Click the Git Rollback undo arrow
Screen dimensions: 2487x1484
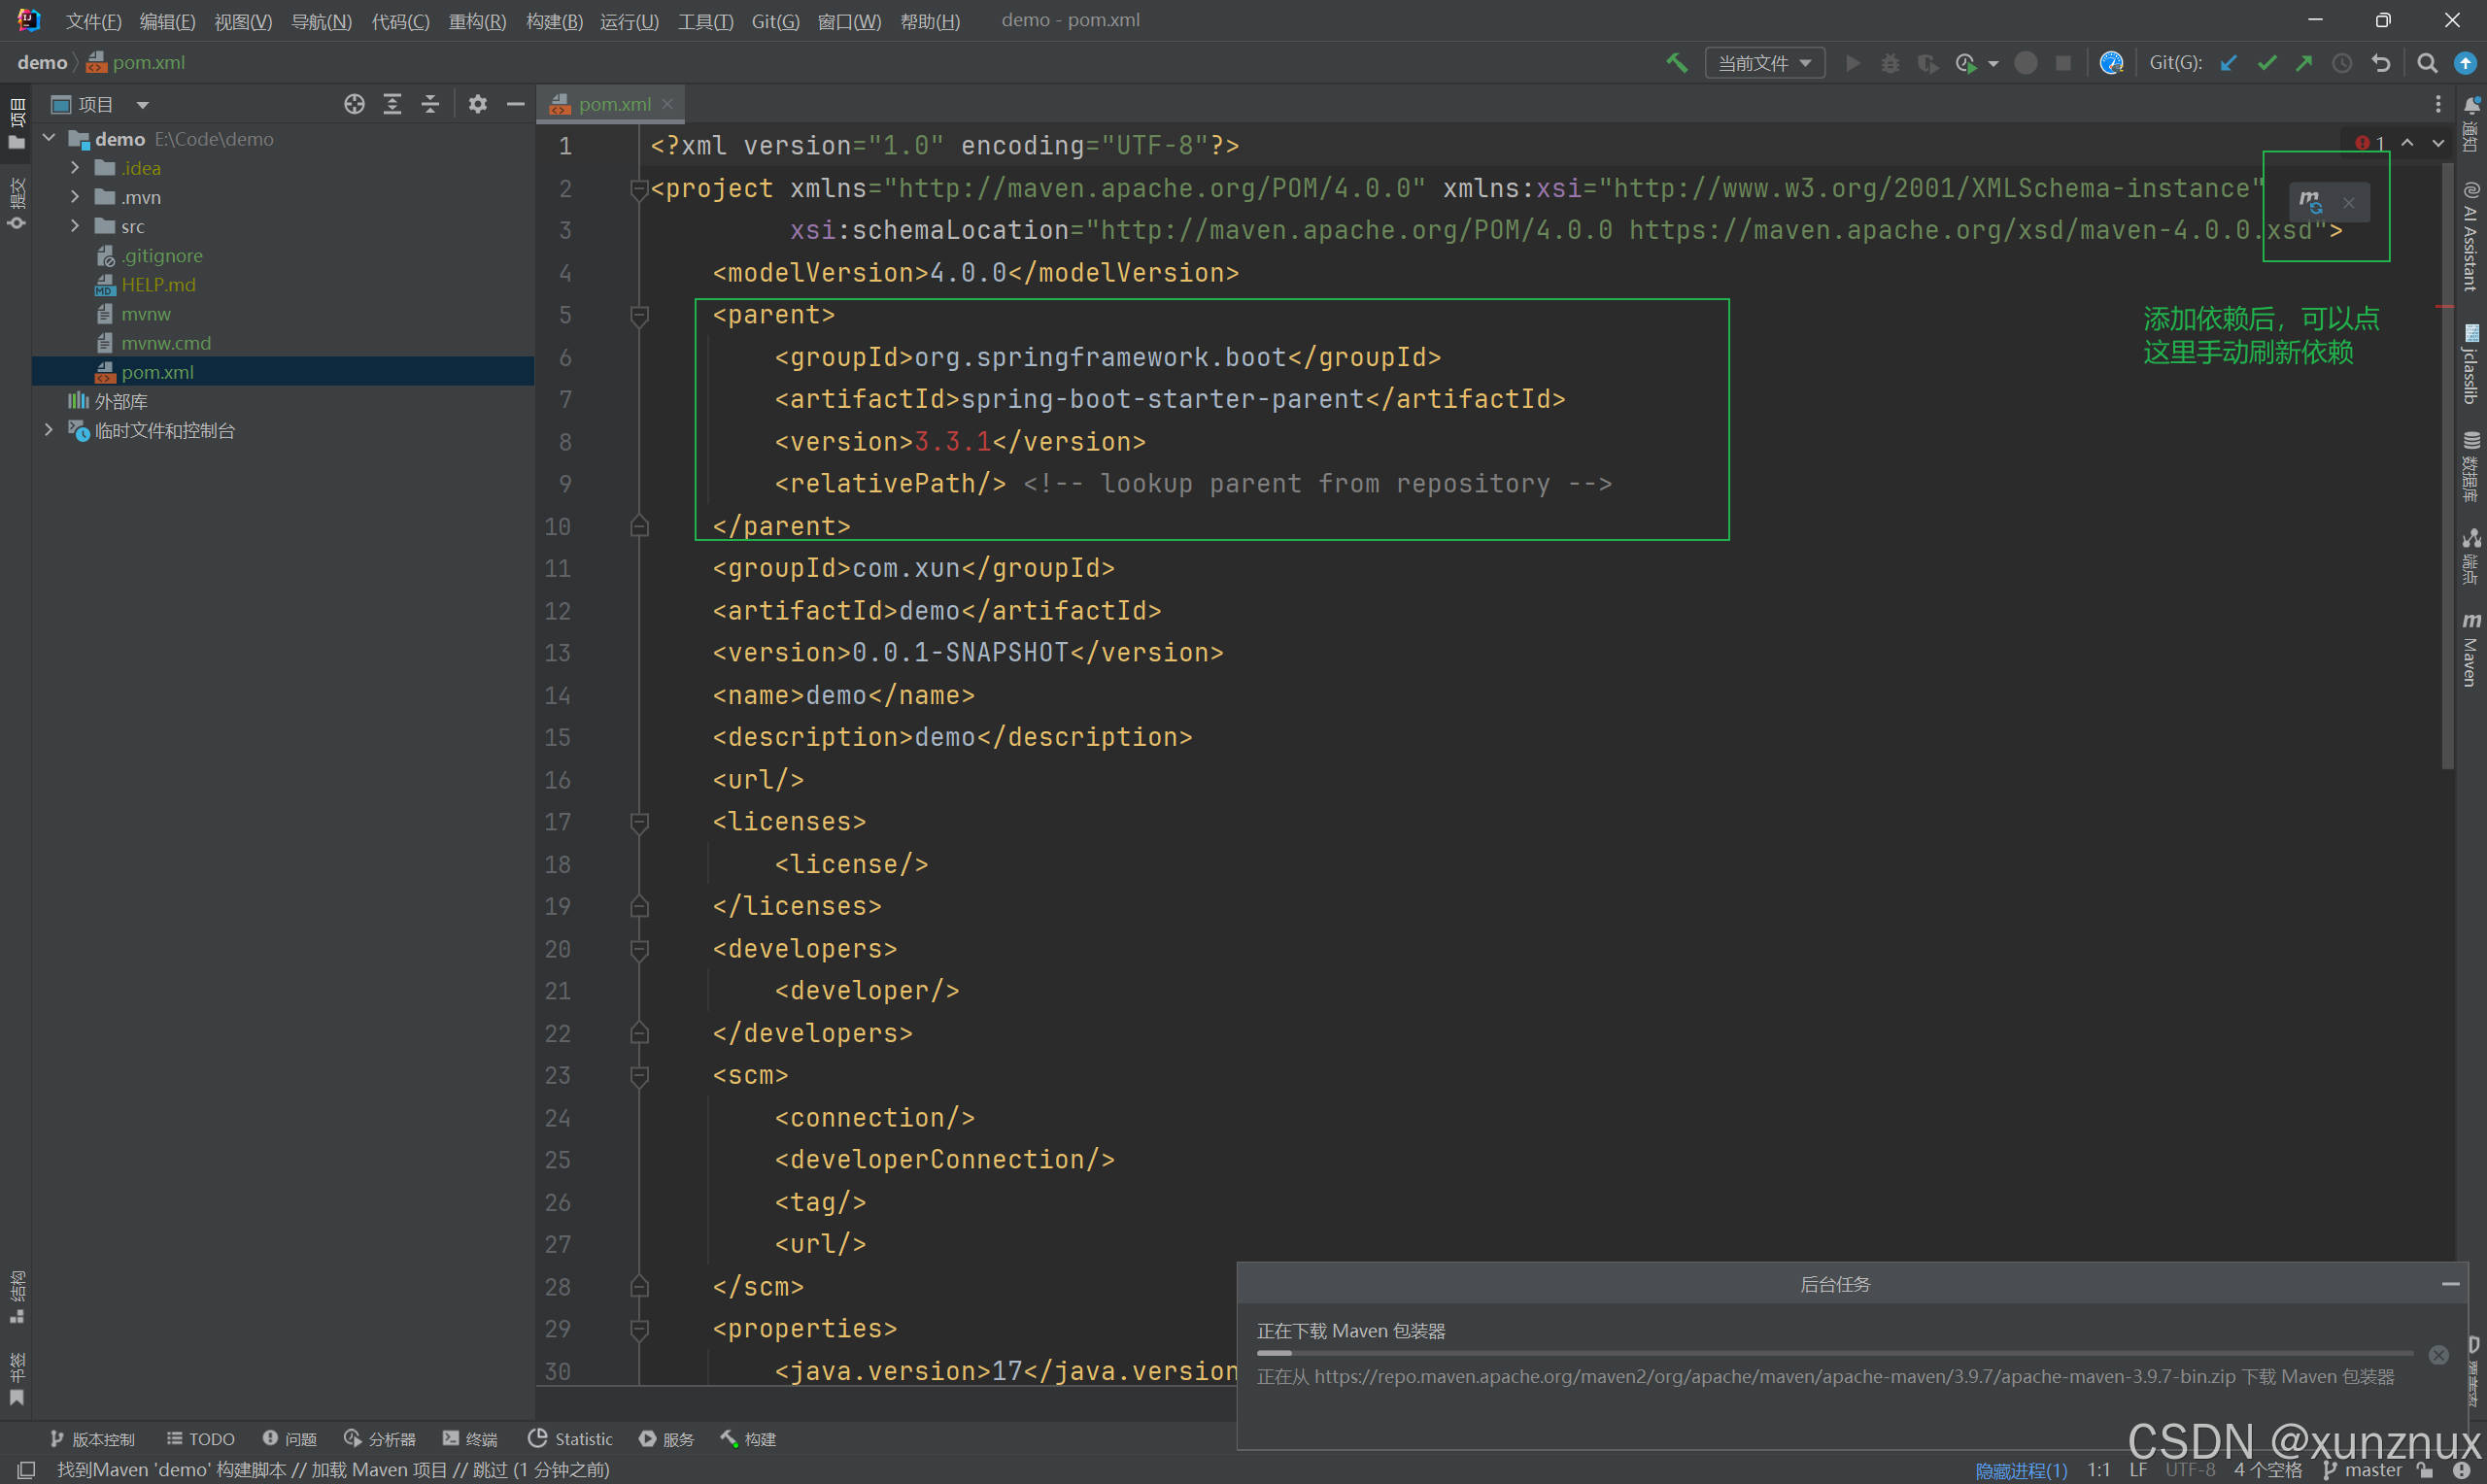tap(2381, 63)
